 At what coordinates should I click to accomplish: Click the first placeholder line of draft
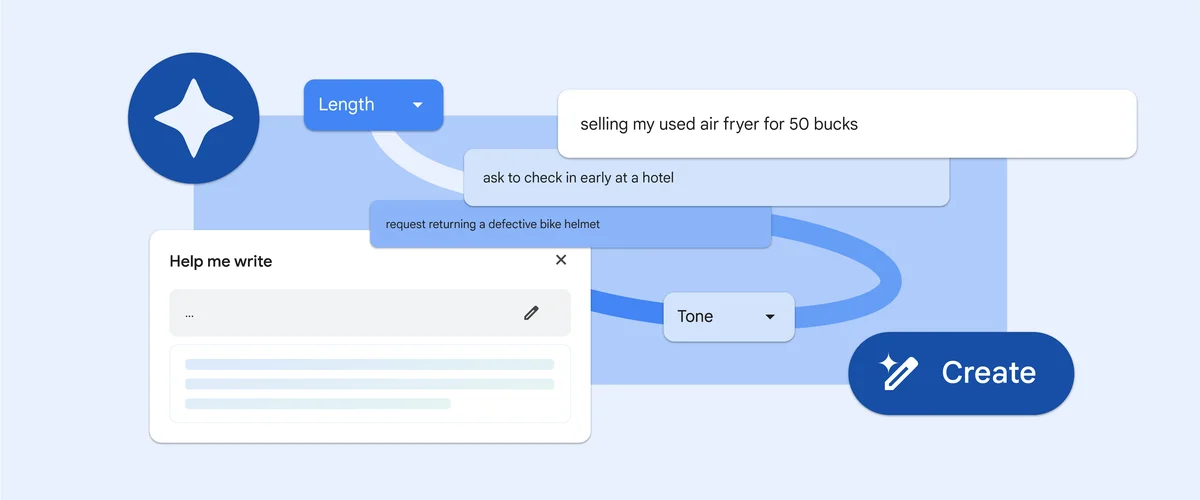369,365
